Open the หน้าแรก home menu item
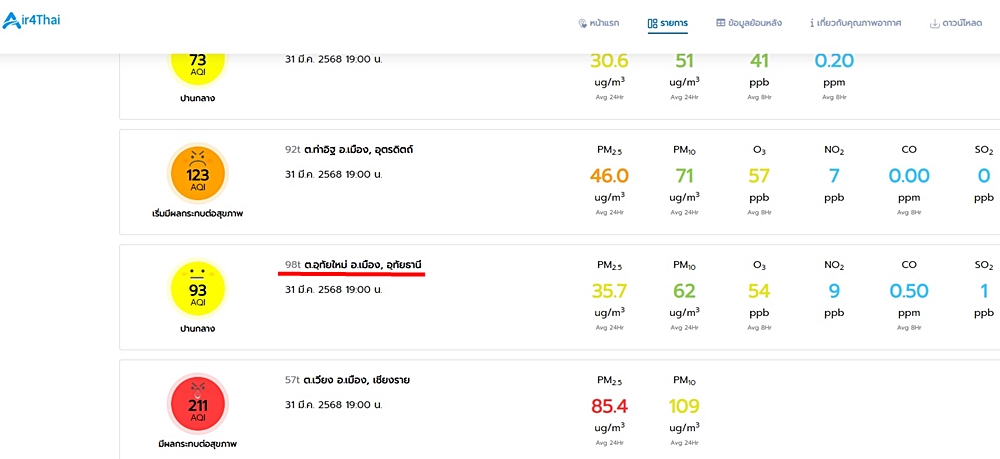The width and height of the screenshot is (1000, 459). pyautogui.click(x=598, y=23)
